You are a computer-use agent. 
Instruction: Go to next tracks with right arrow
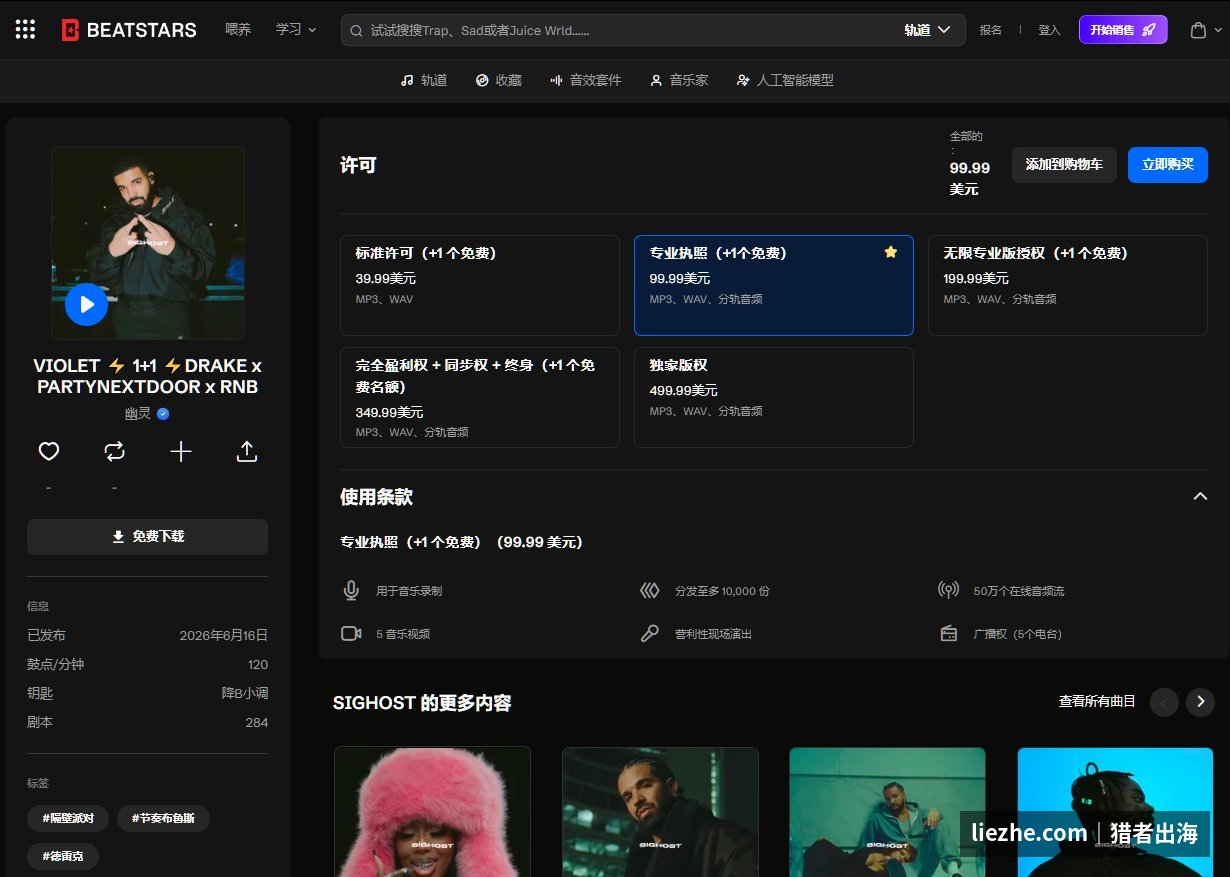tap(1200, 702)
